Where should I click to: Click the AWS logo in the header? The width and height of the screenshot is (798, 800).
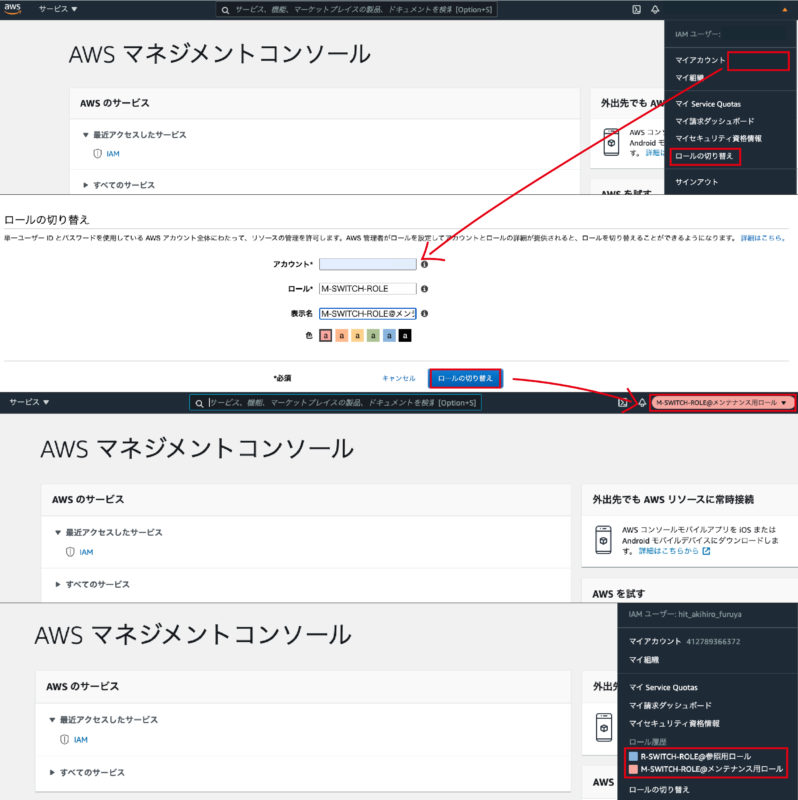(x=12, y=9)
